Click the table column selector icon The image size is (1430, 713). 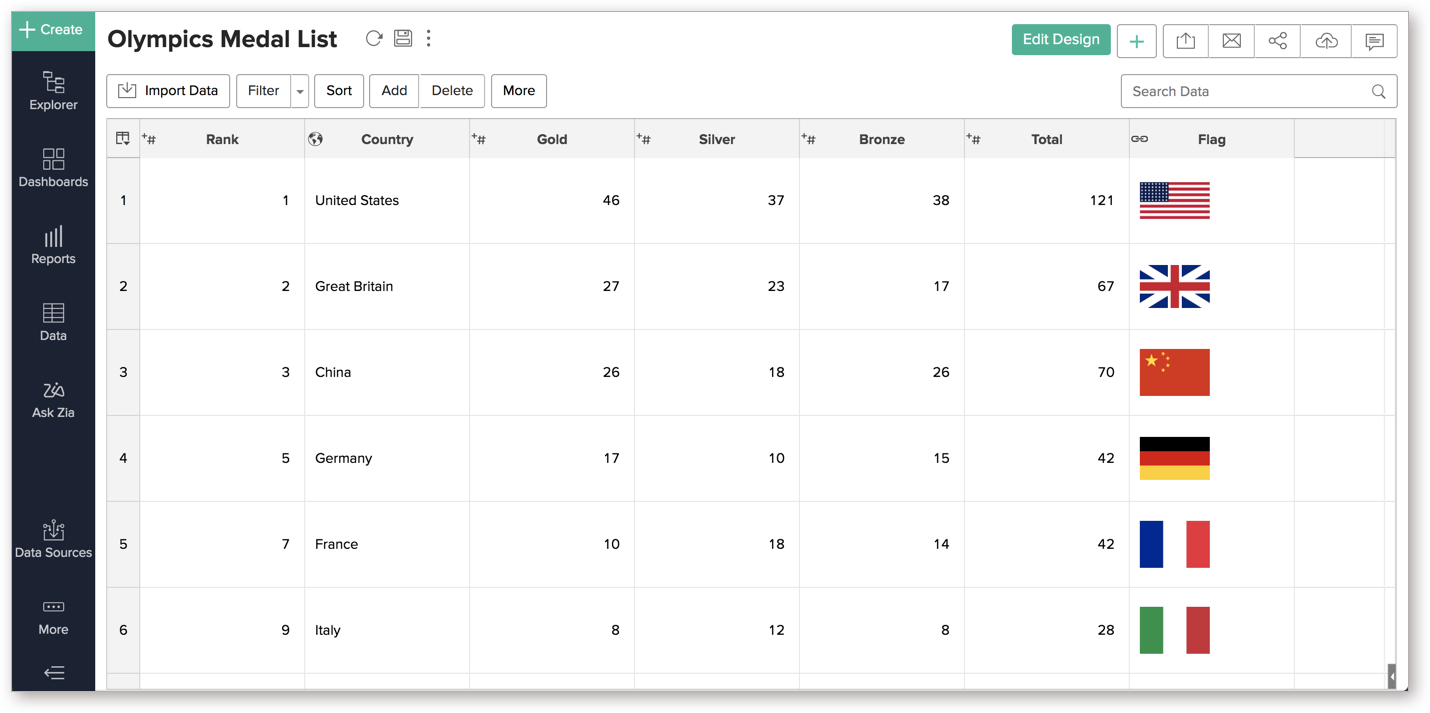click(x=123, y=139)
